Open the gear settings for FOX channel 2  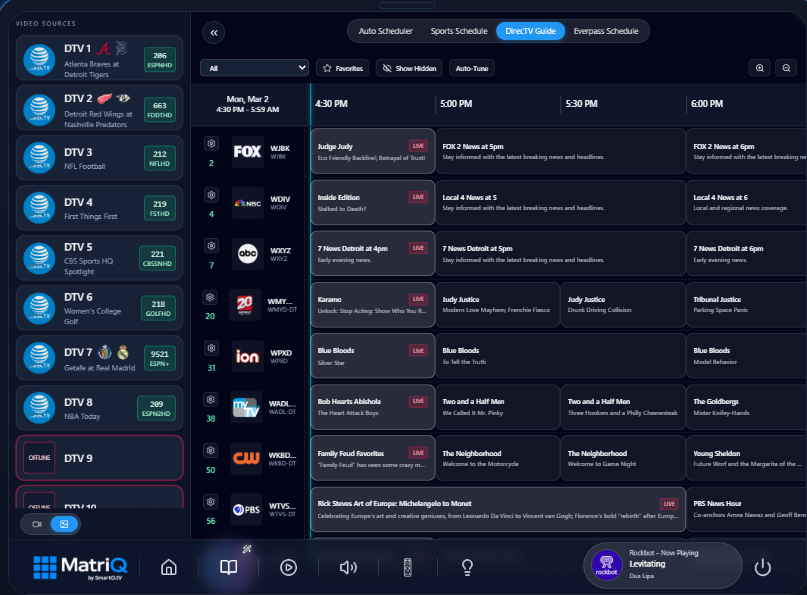click(x=210, y=141)
